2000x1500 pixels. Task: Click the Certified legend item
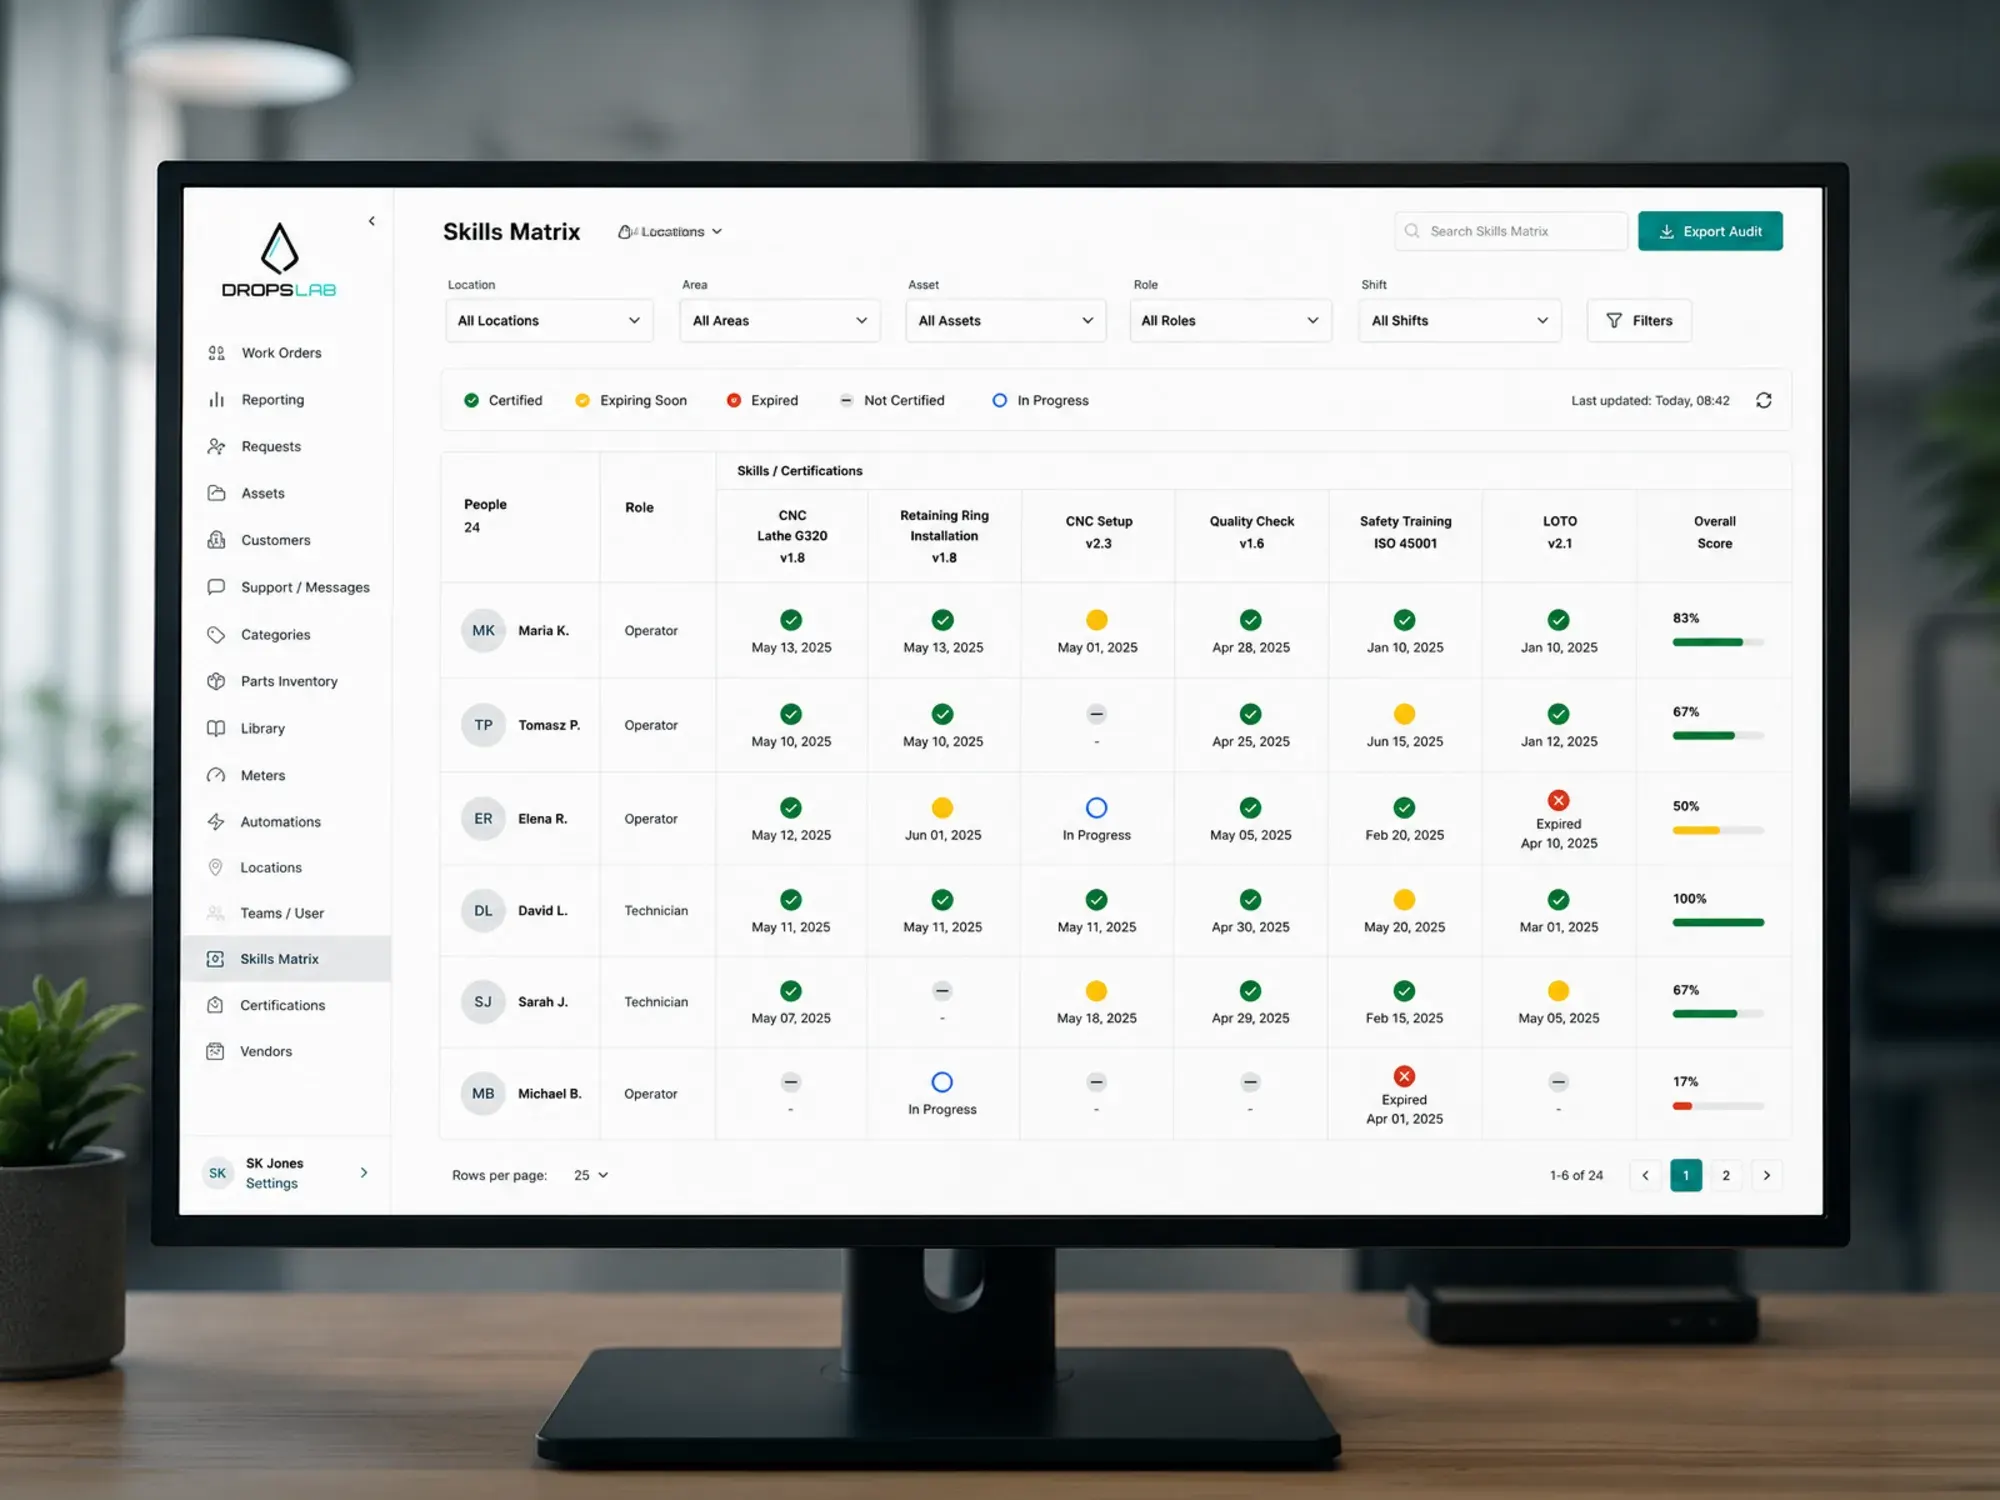[503, 400]
